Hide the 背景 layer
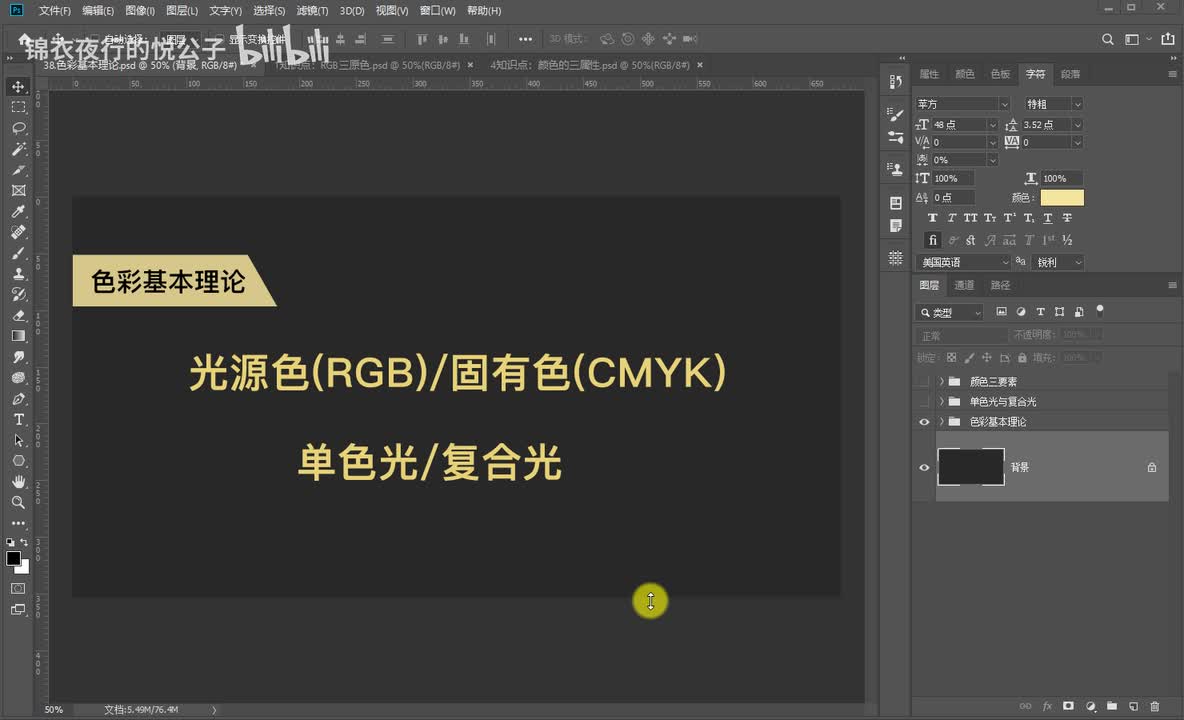1184x720 pixels. pos(923,467)
